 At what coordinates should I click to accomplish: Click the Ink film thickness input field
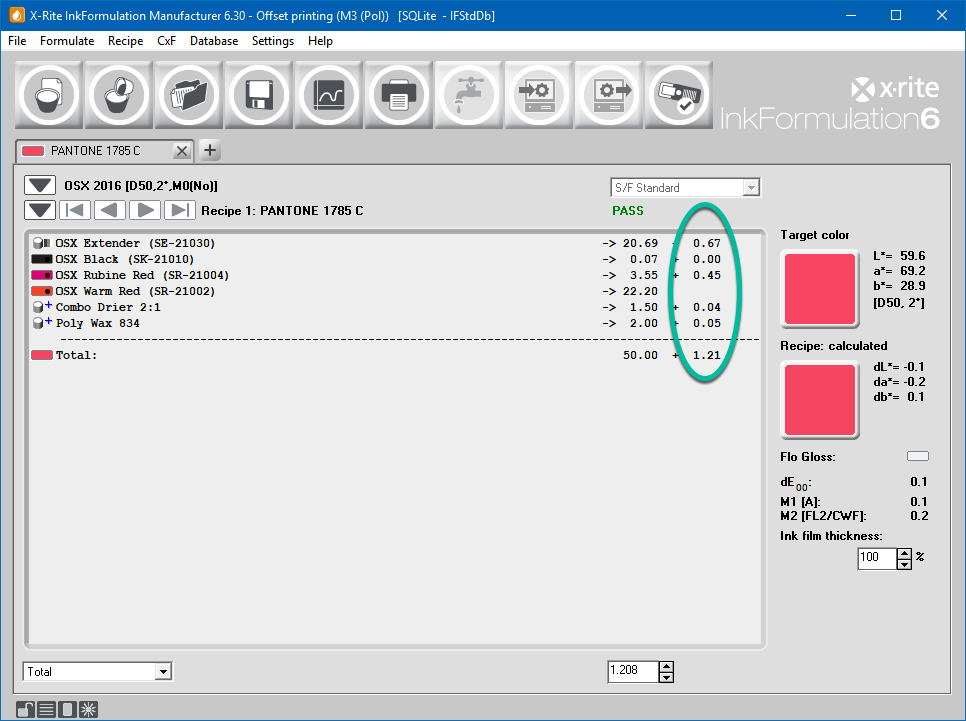coord(877,558)
